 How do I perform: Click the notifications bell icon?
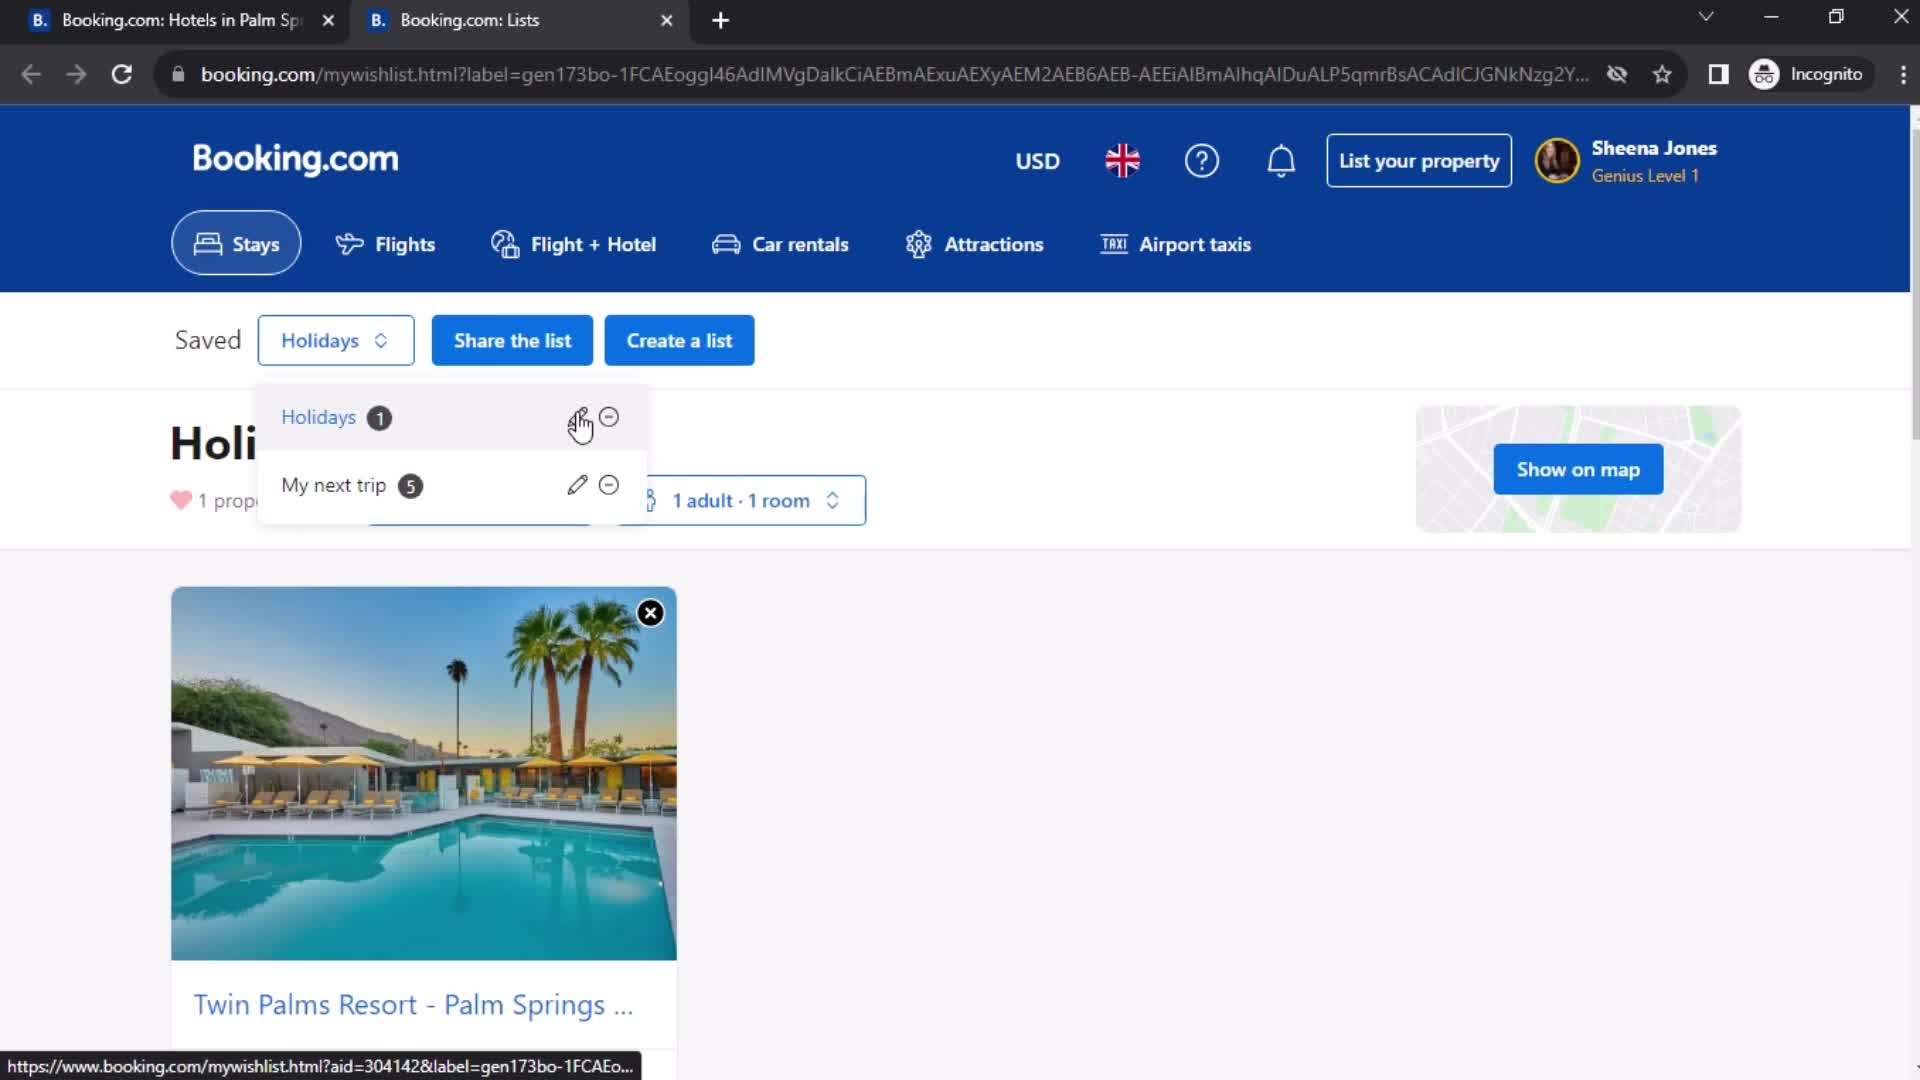[x=1280, y=160]
